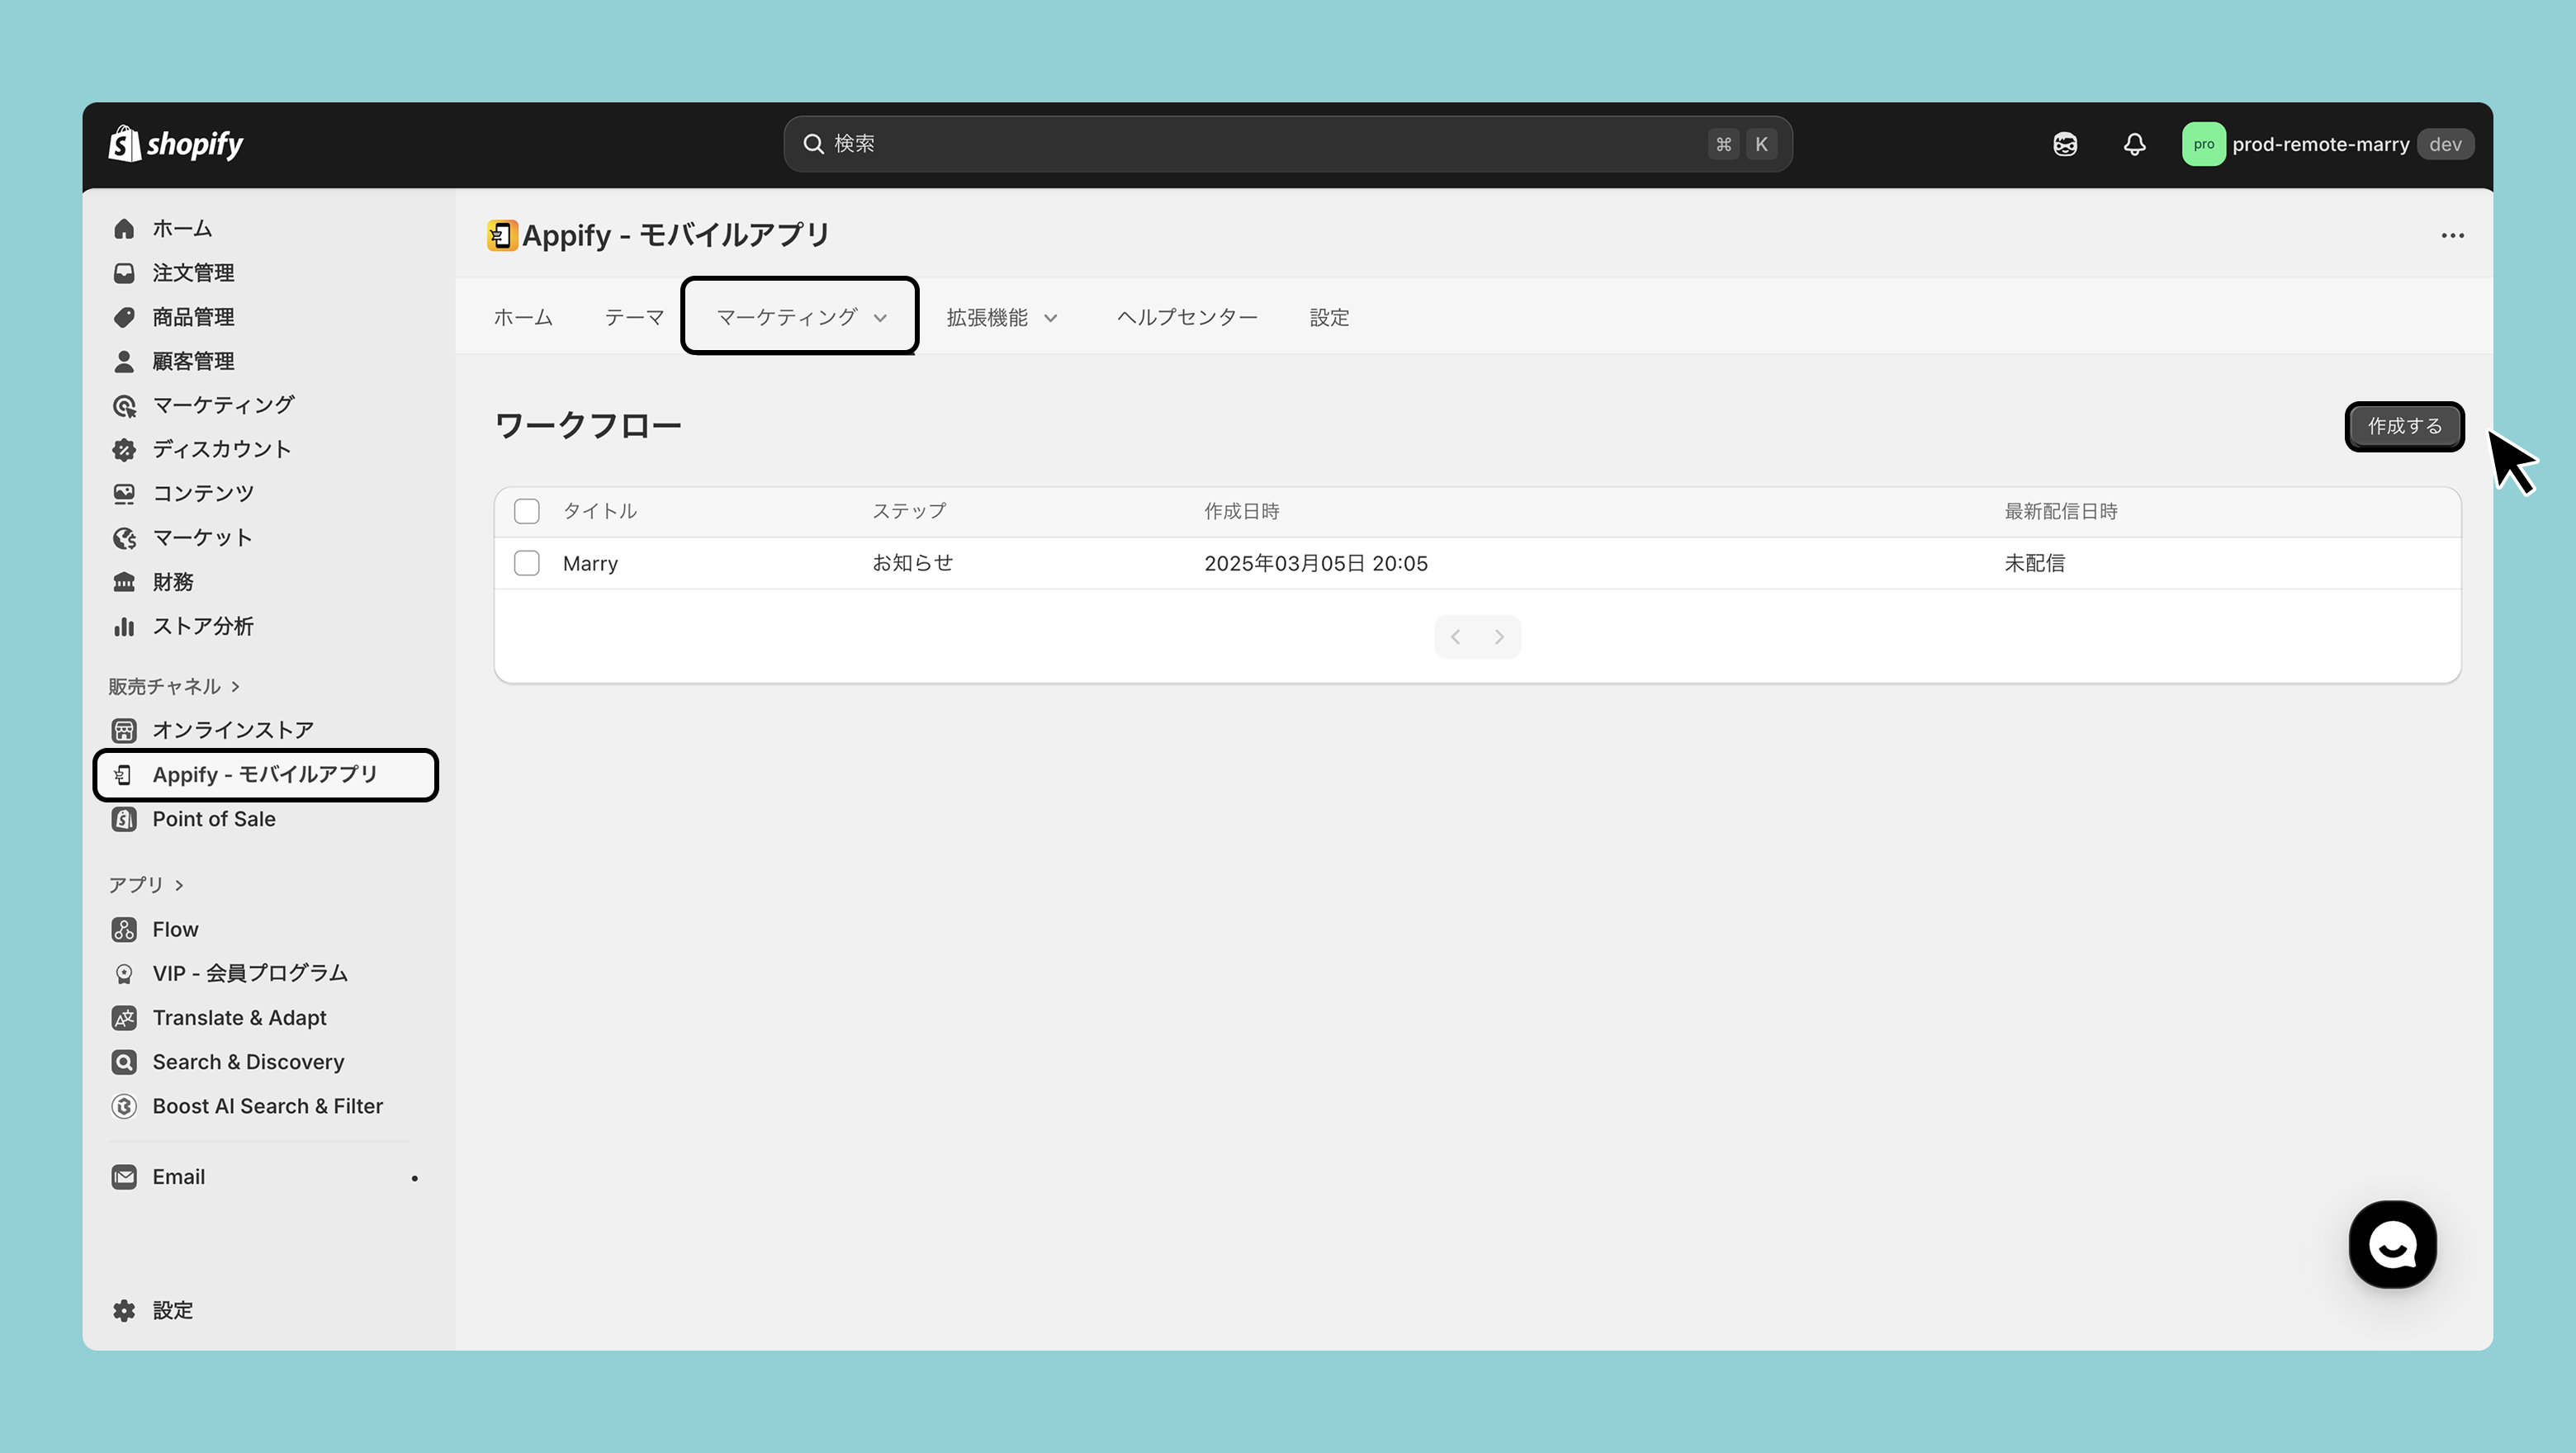Viewport: 2576px width, 1453px height.
Task: Click the Search & Discovery app icon
Action: click(124, 1061)
